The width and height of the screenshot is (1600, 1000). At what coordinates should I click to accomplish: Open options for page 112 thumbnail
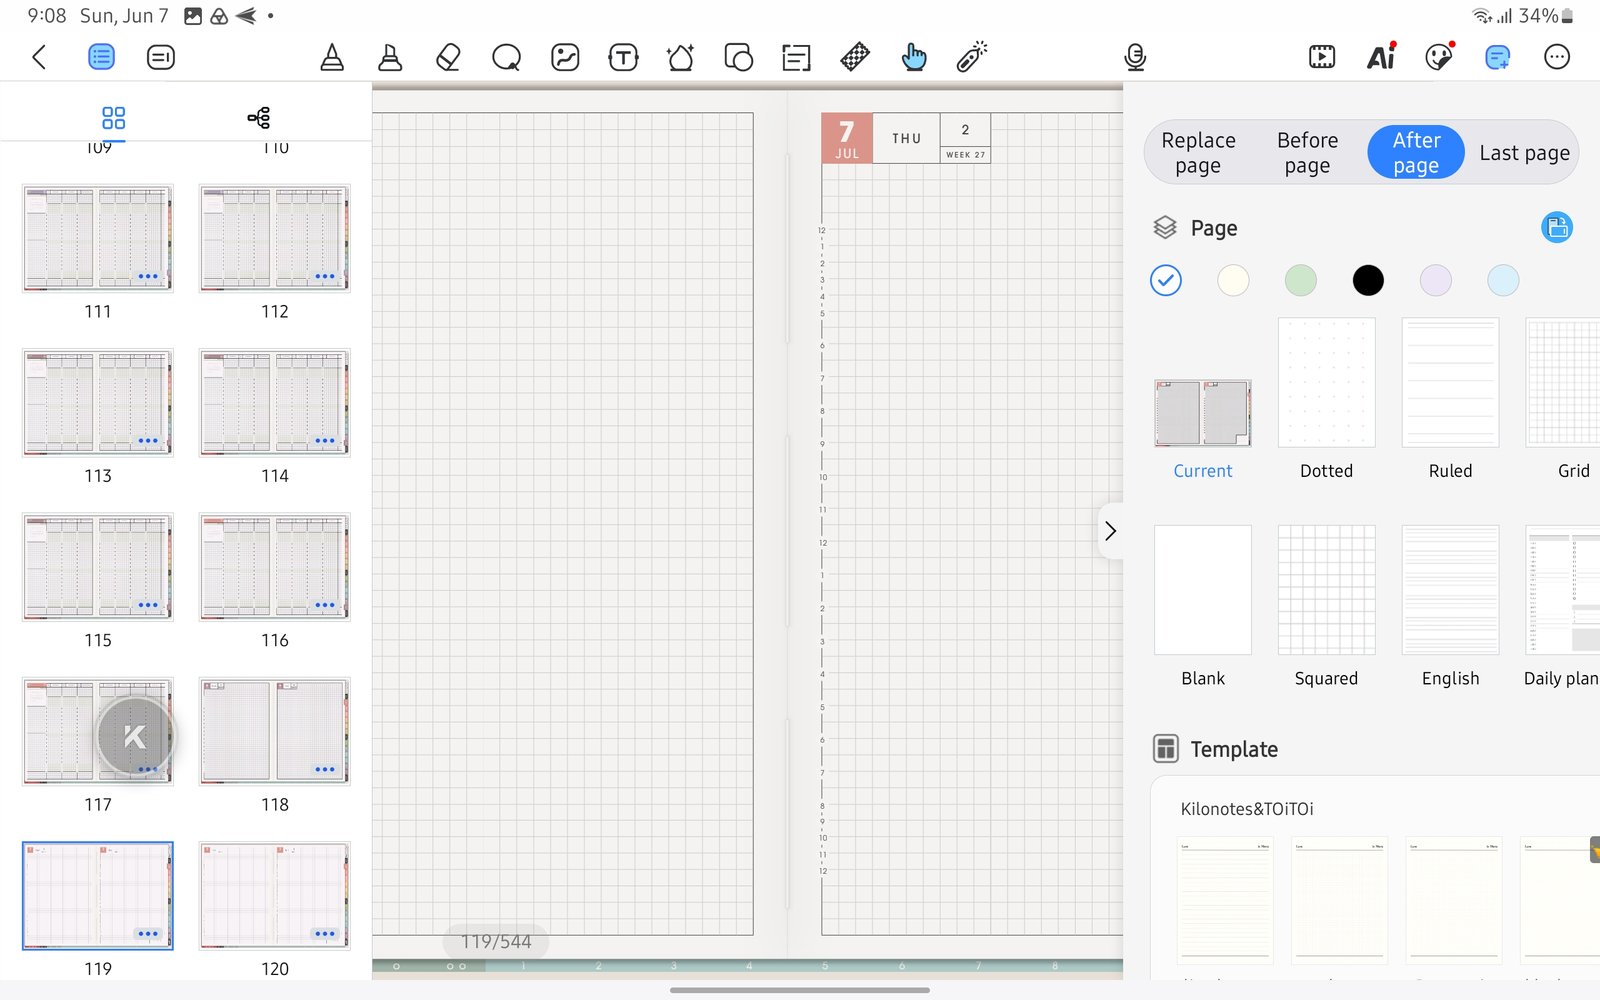click(325, 276)
